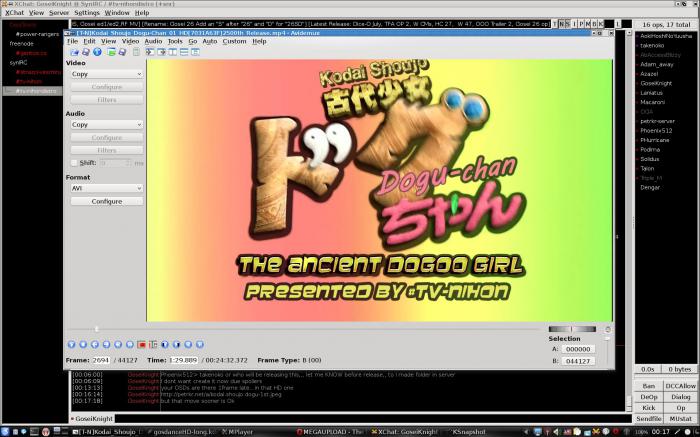Screen dimensions: 700x437
Task: Toggle XChat channel mode M button
Action: pos(588,24)
